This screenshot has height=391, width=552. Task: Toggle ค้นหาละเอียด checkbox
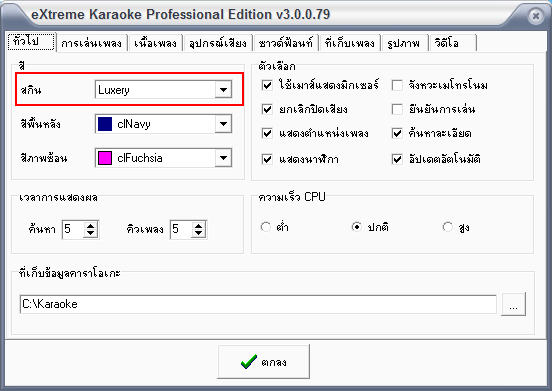pyautogui.click(x=397, y=133)
